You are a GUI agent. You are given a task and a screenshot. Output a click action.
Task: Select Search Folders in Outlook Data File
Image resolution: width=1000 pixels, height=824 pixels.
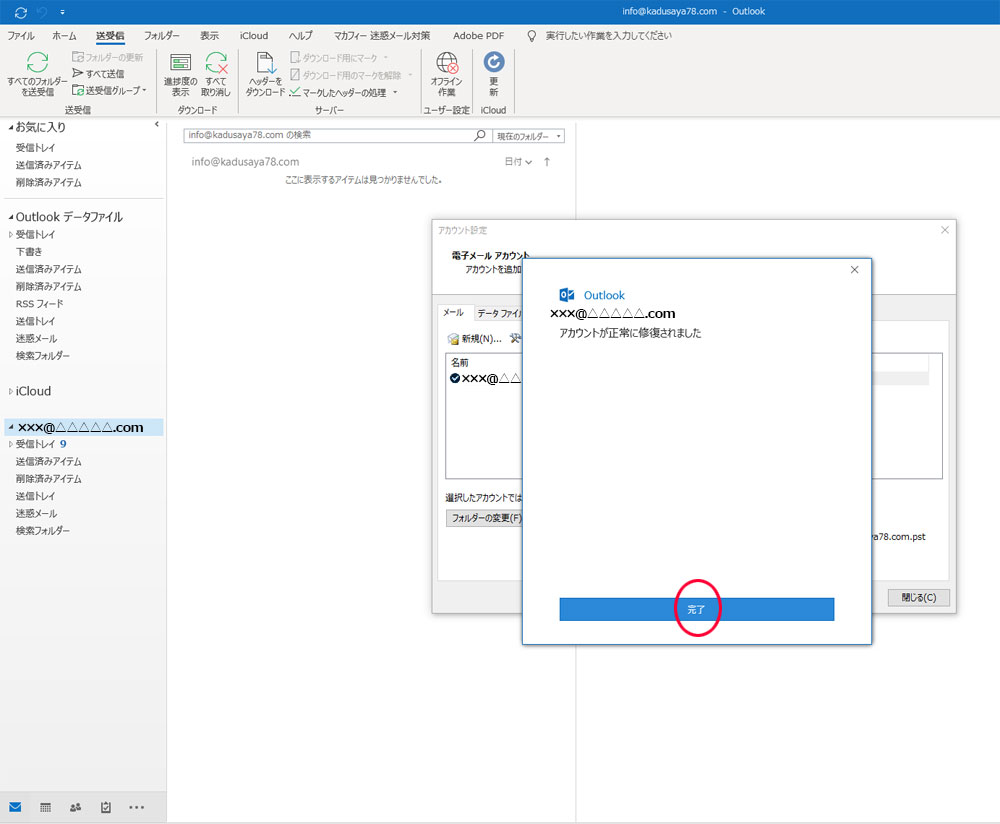43,356
